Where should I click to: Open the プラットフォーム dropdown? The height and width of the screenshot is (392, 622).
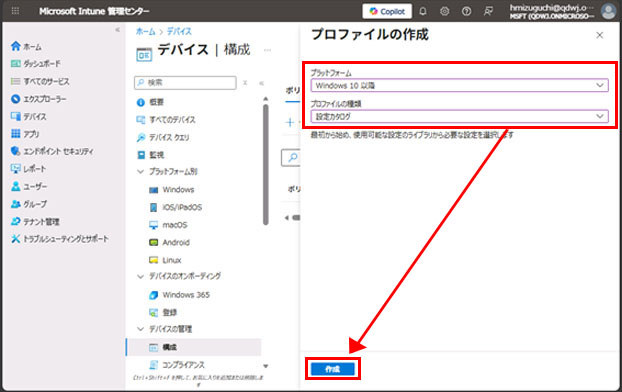[459, 85]
